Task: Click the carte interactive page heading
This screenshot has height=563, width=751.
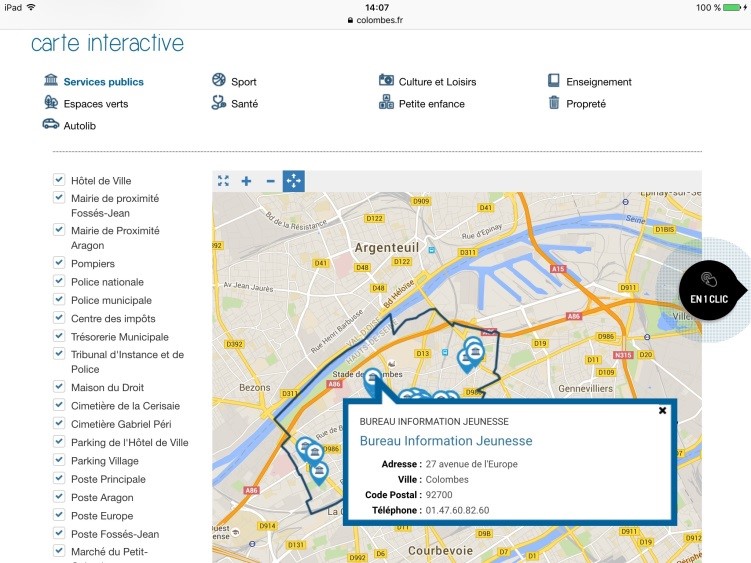Action: [x=107, y=43]
